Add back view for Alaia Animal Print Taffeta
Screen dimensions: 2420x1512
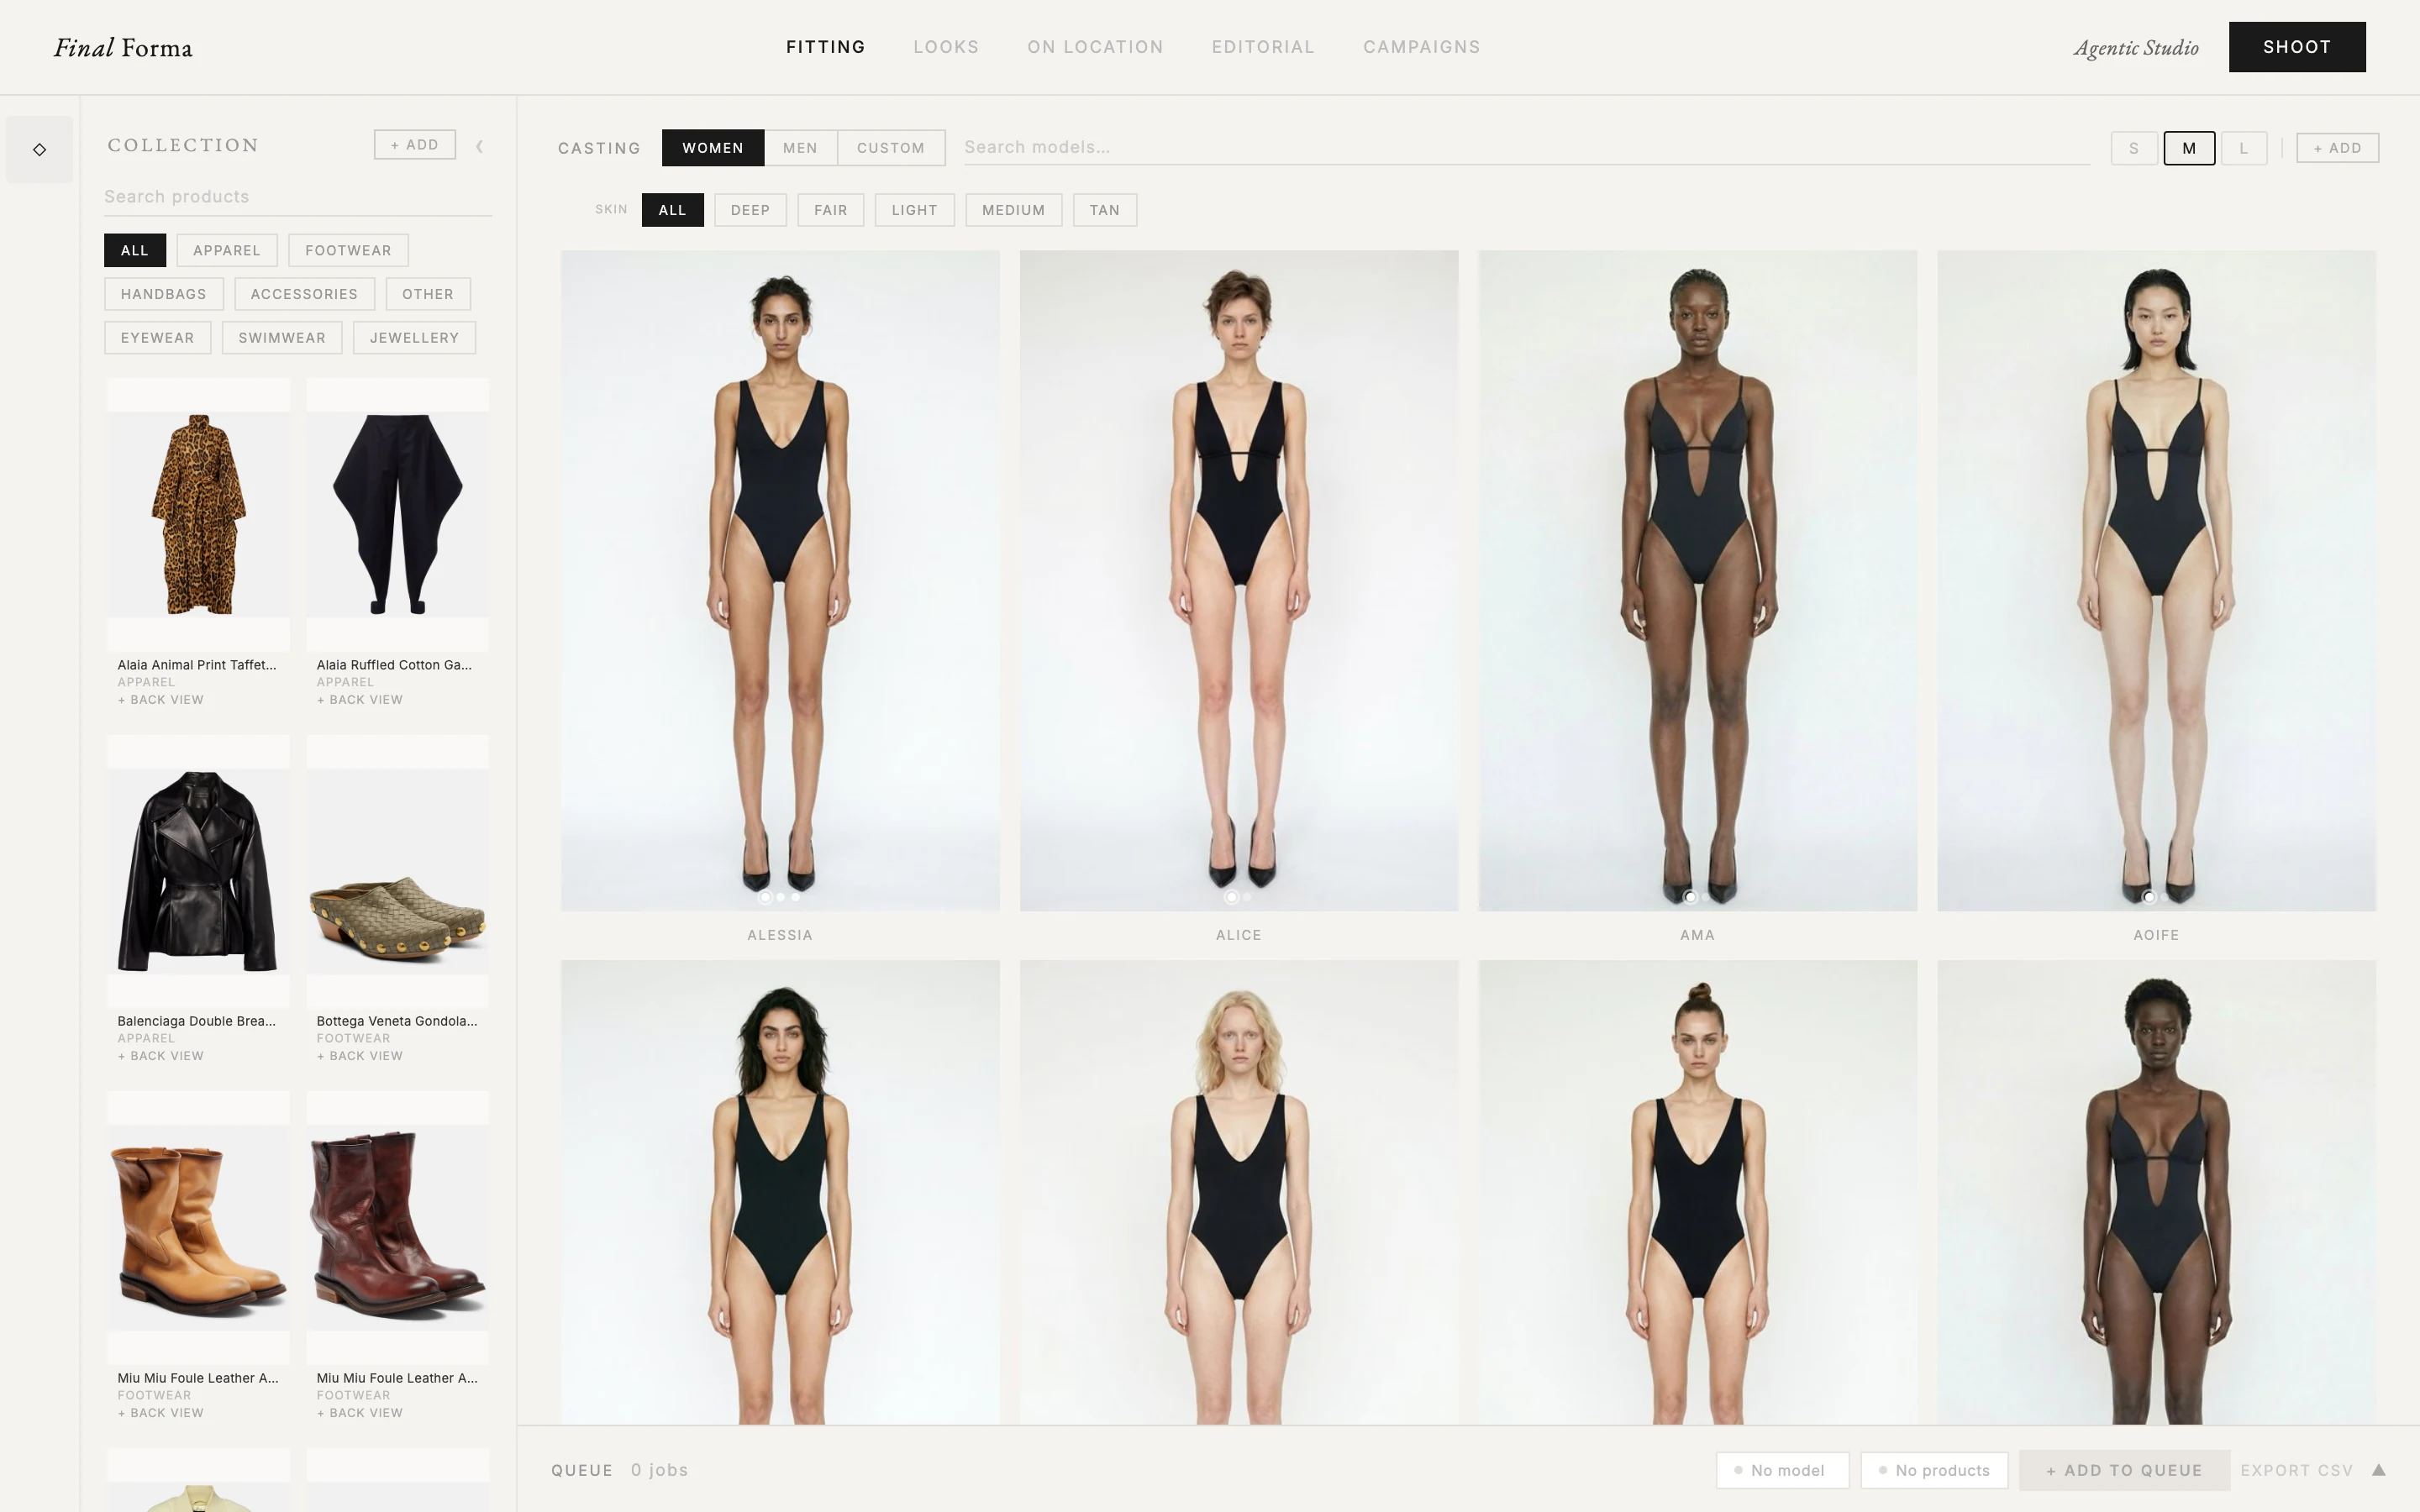pyautogui.click(x=161, y=700)
